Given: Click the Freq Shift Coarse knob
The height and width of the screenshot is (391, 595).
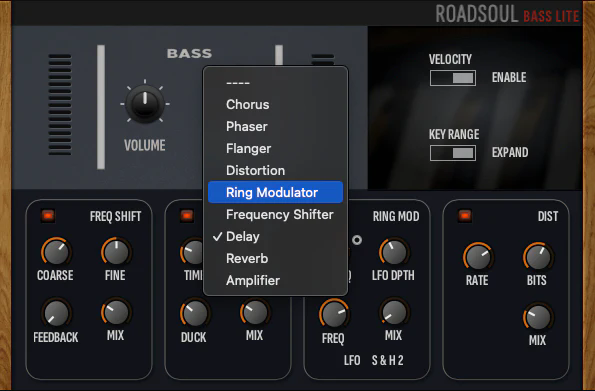Looking at the screenshot, I should coord(56,252).
